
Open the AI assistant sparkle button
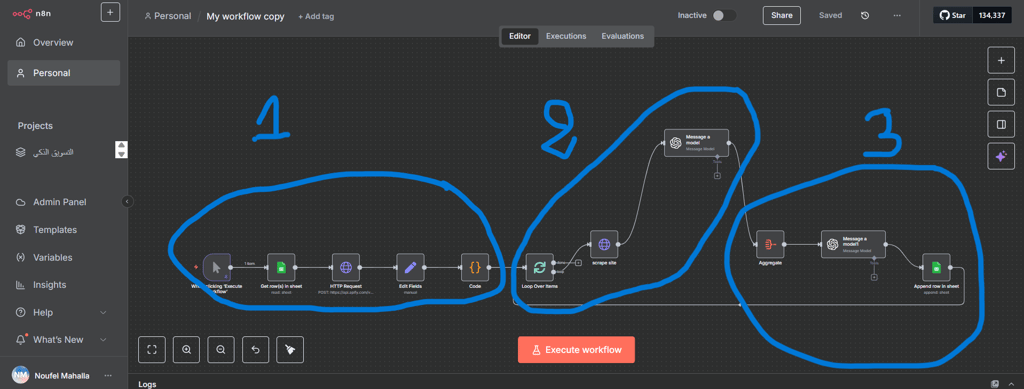point(1000,157)
